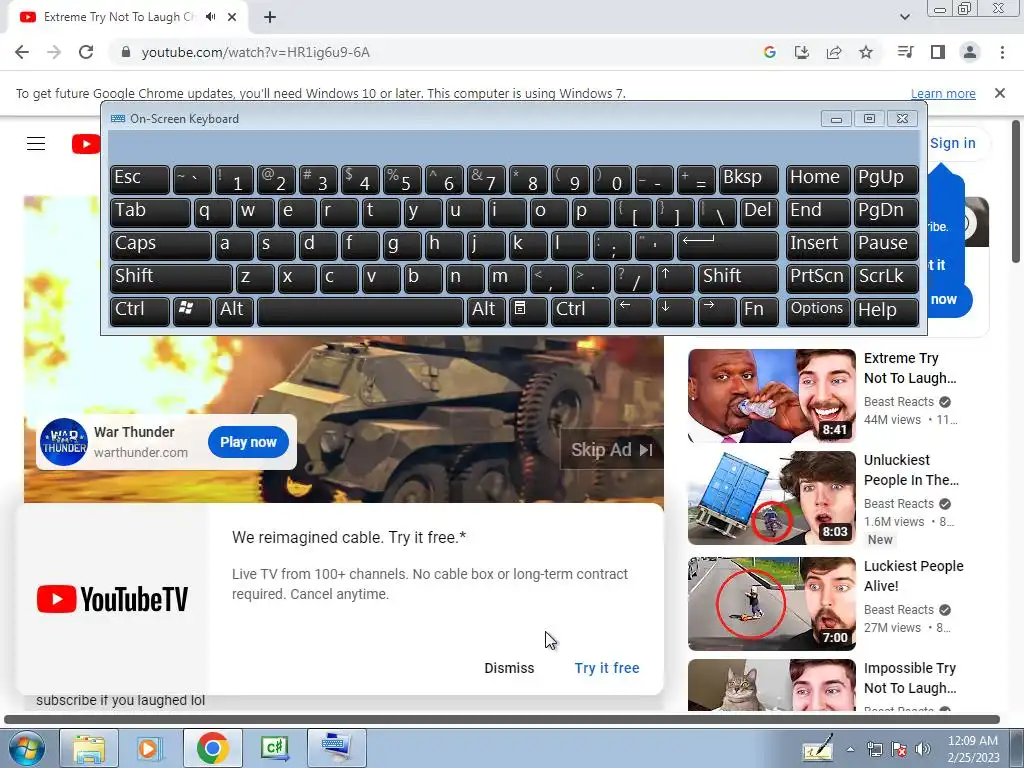Open the new tab plus button
The width and height of the screenshot is (1024, 768).
270,18
